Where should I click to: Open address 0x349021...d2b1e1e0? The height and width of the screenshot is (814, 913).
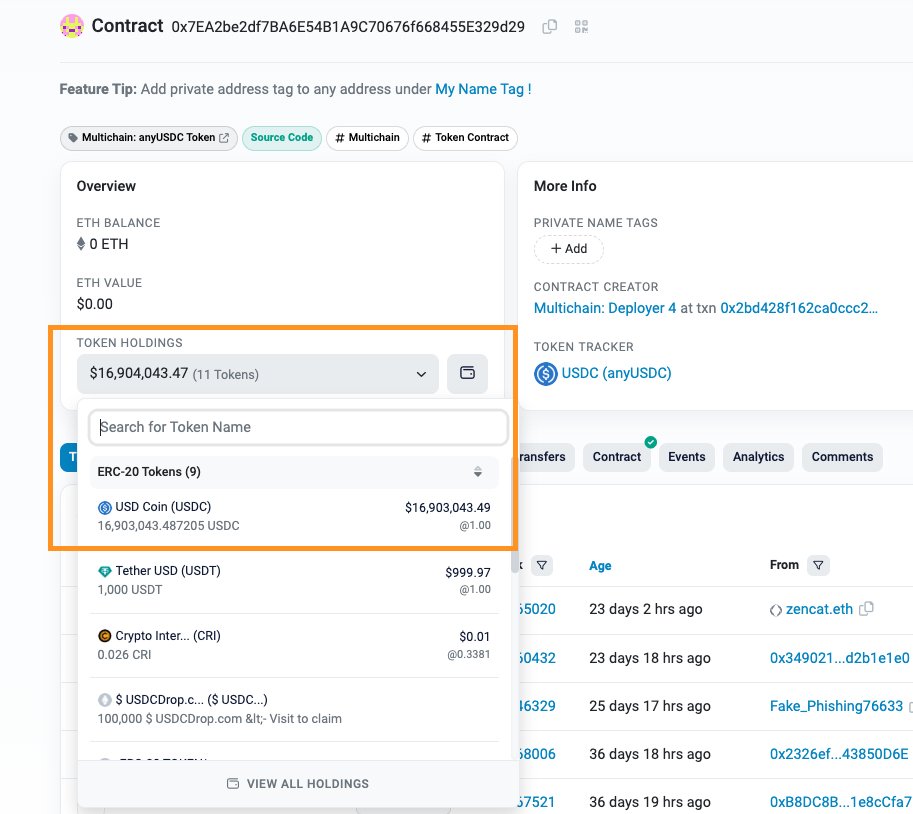tap(839, 658)
